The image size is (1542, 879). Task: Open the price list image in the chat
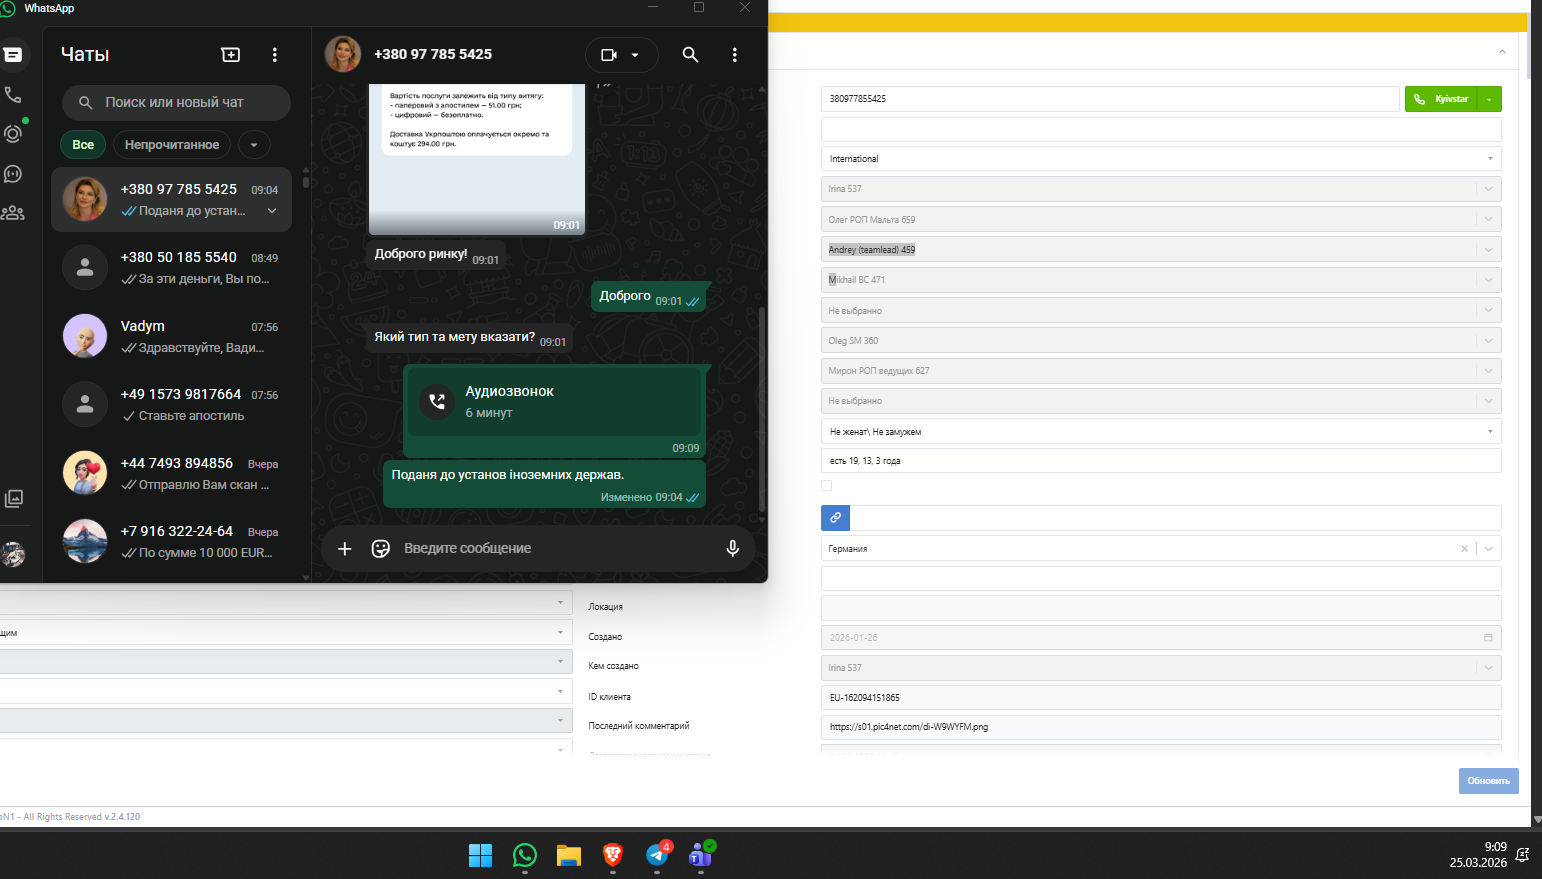476,158
